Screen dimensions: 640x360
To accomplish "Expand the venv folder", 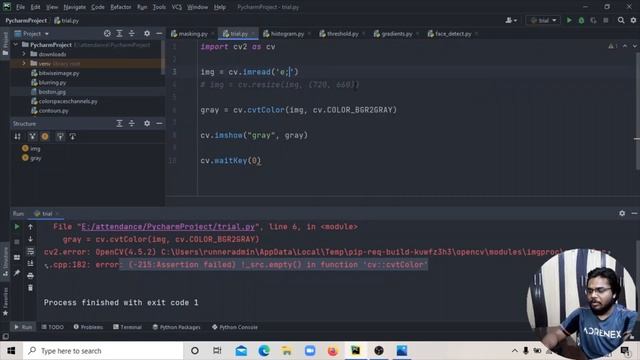I will click(24, 63).
